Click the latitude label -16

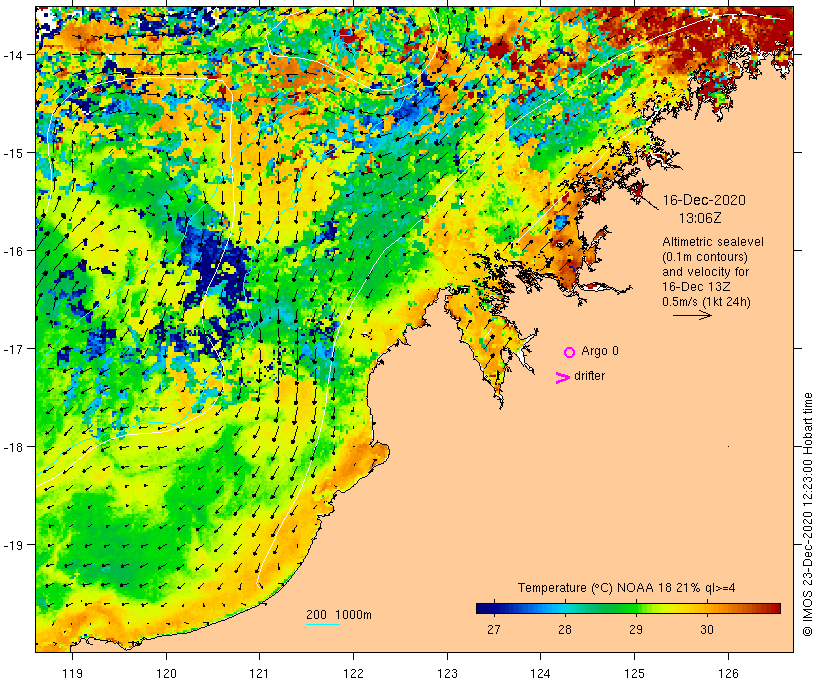(13, 251)
